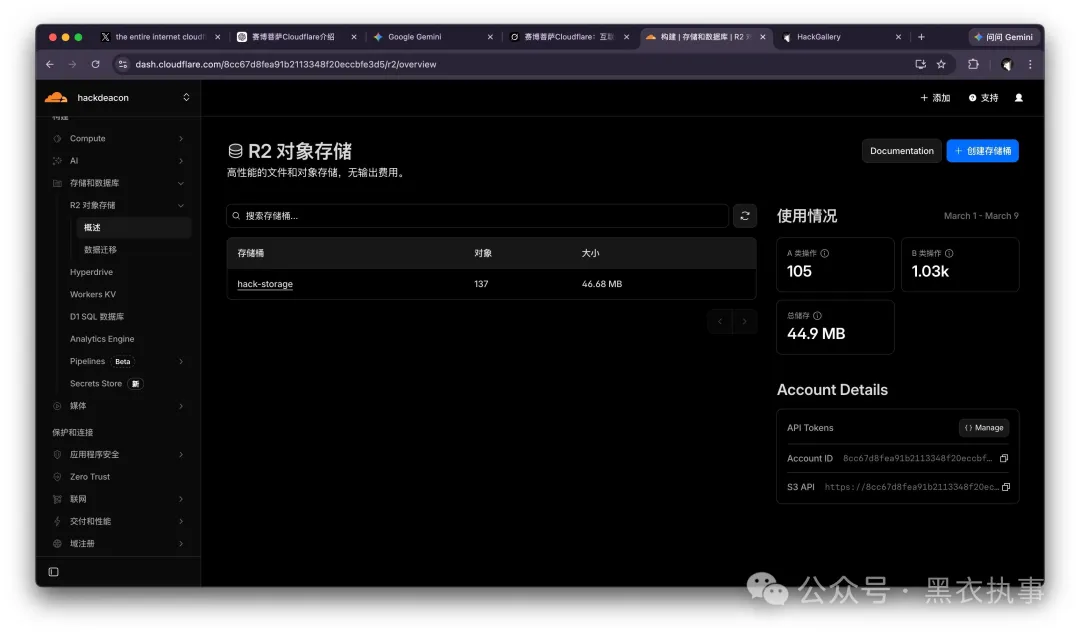Go to next page of buckets
1080x634 pixels.
coord(745,321)
